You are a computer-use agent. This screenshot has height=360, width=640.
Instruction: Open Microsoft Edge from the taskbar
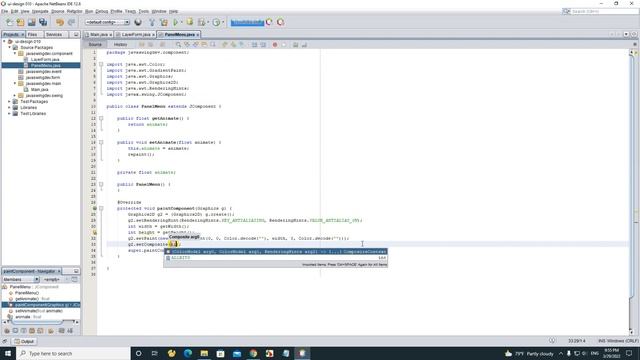click(x=188, y=353)
